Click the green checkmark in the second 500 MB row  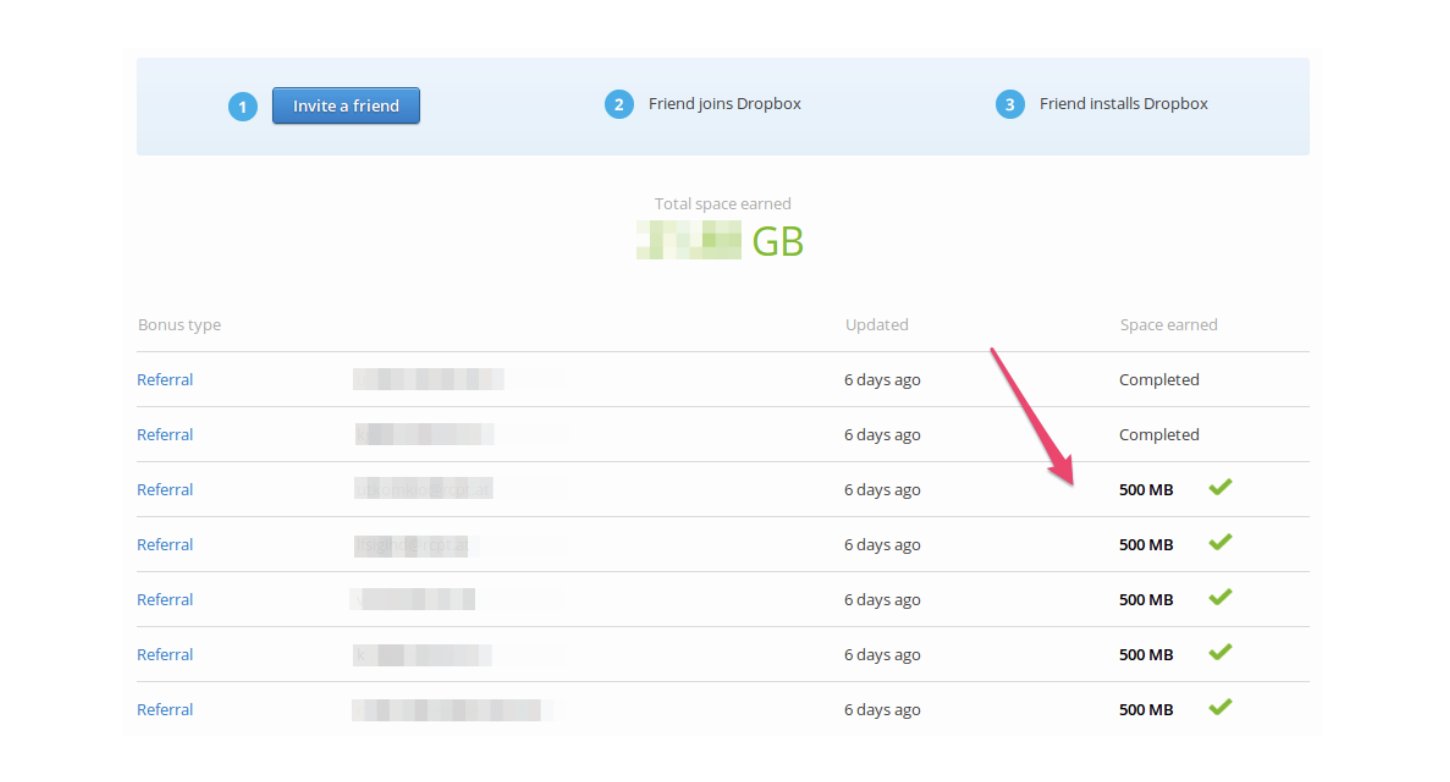(1220, 542)
